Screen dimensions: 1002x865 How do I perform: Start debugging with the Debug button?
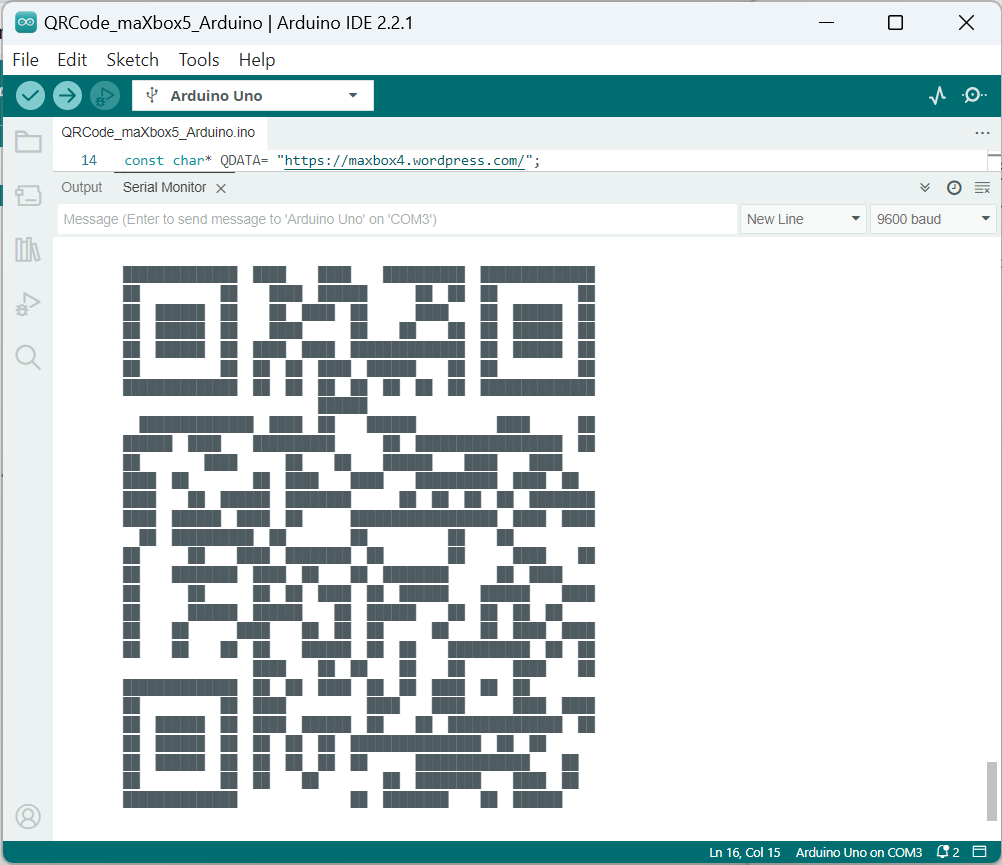104,96
